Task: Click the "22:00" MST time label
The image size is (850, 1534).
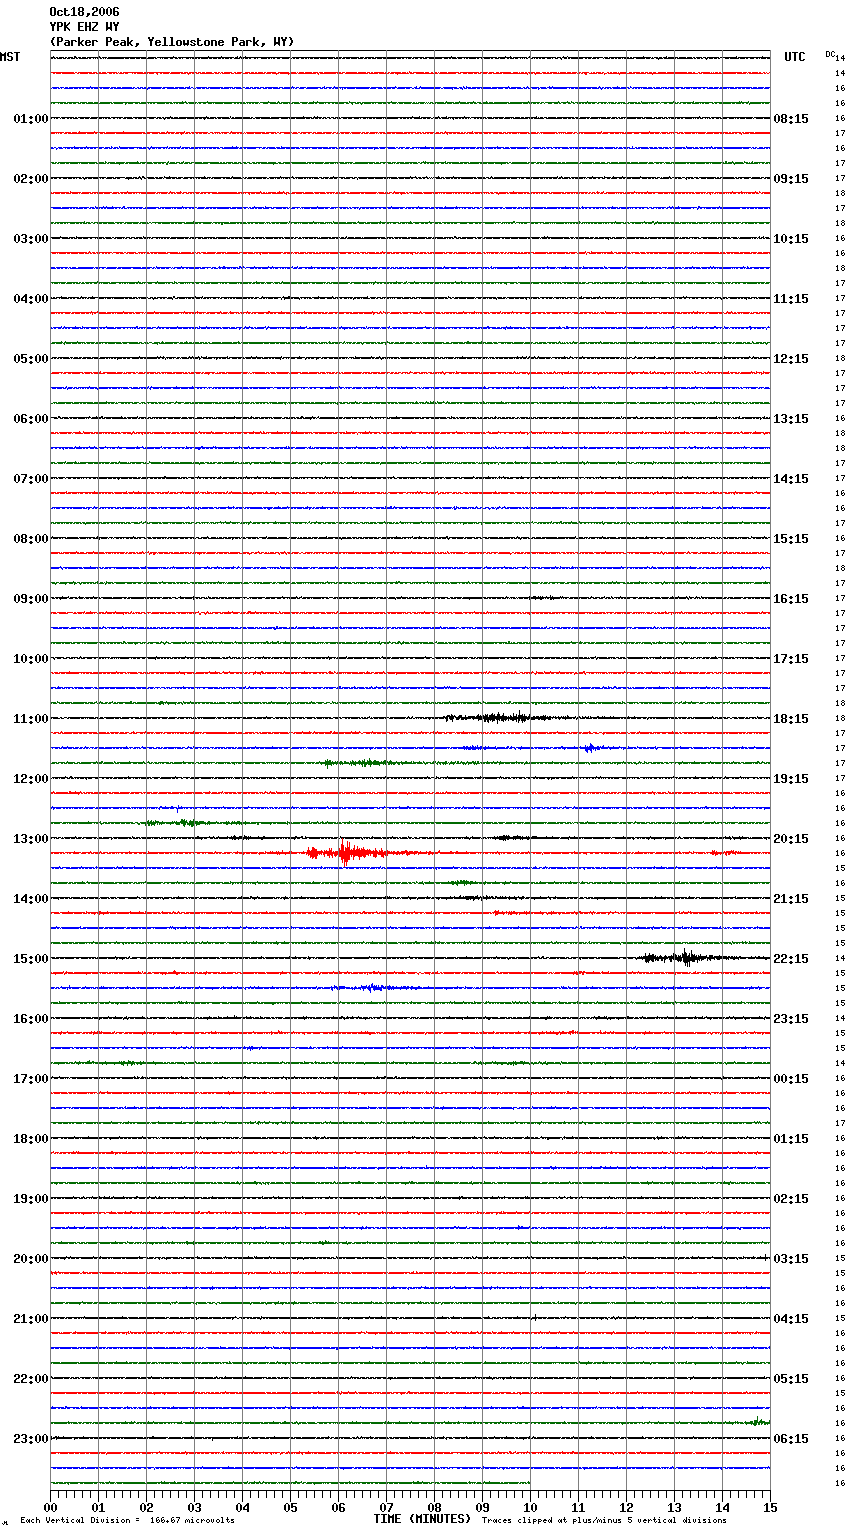Action: click(30, 1379)
